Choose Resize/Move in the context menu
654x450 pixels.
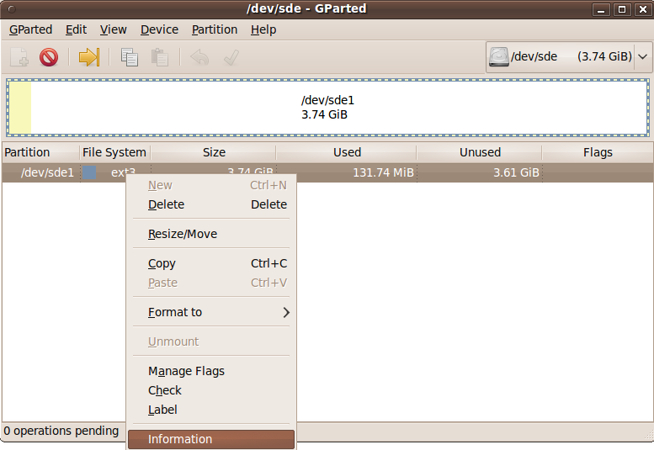(x=182, y=234)
